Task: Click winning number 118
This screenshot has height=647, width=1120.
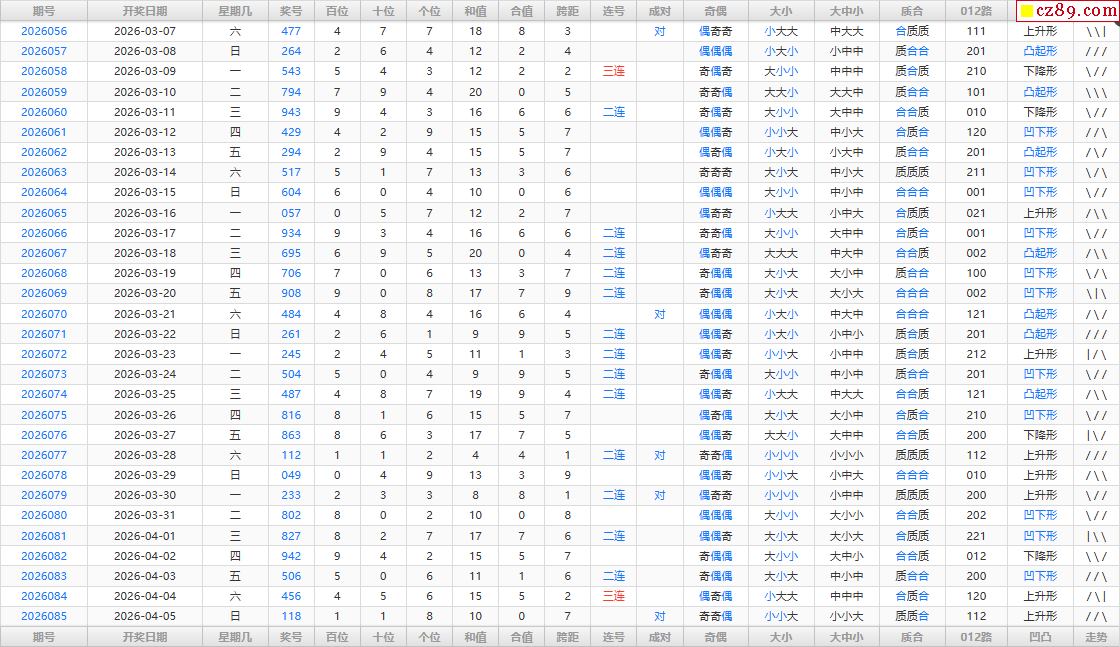Action: click(x=291, y=616)
